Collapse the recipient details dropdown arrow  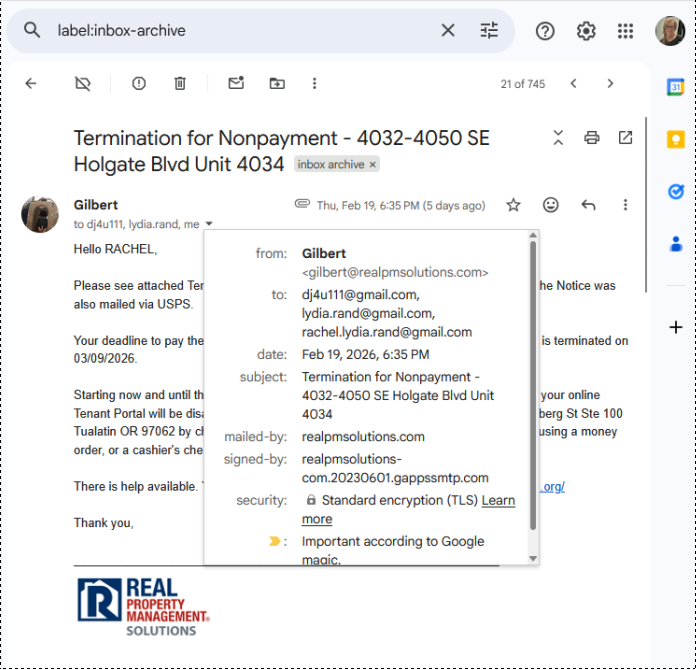(209, 225)
